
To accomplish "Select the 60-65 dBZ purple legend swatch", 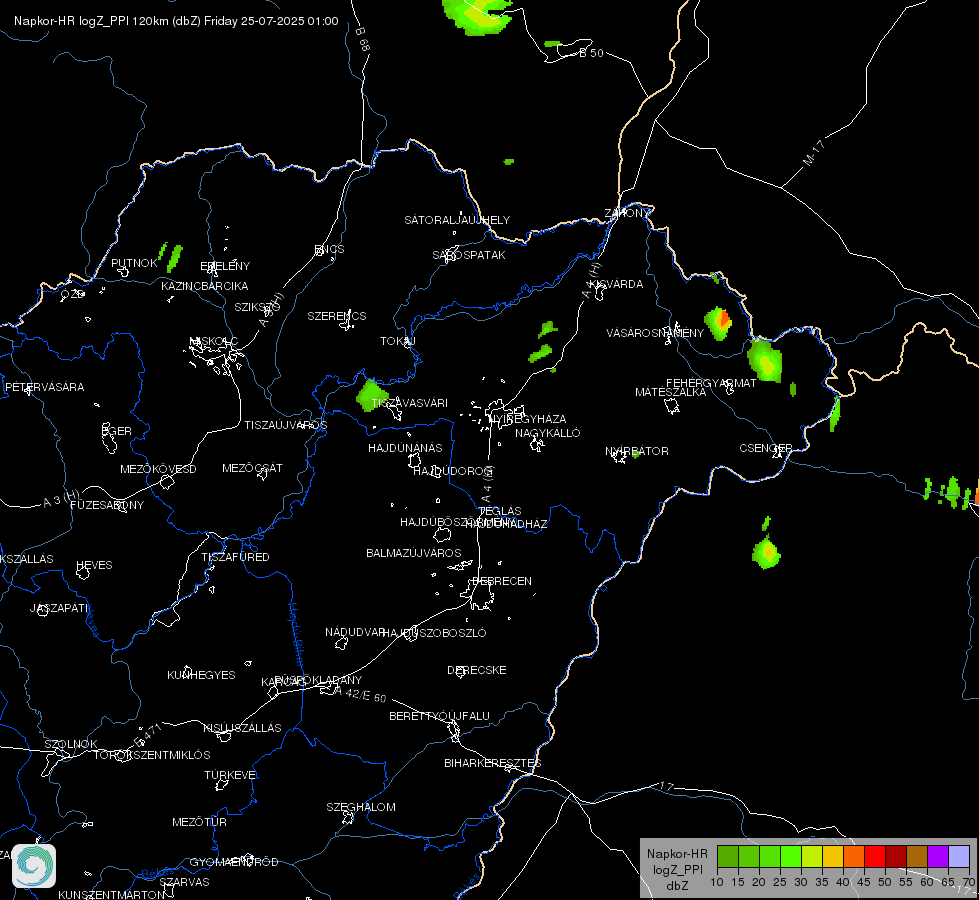I will (938, 856).
